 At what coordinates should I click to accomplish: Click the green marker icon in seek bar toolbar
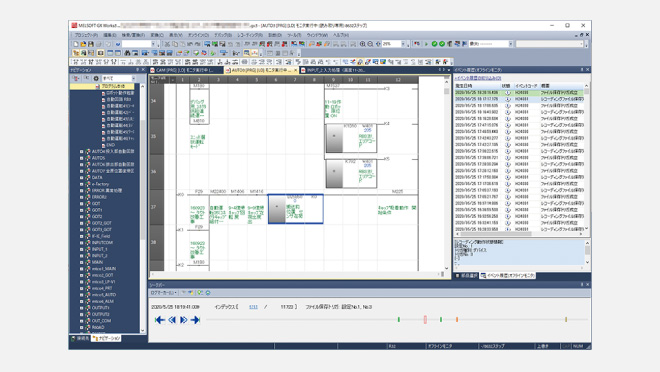point(201,292)
